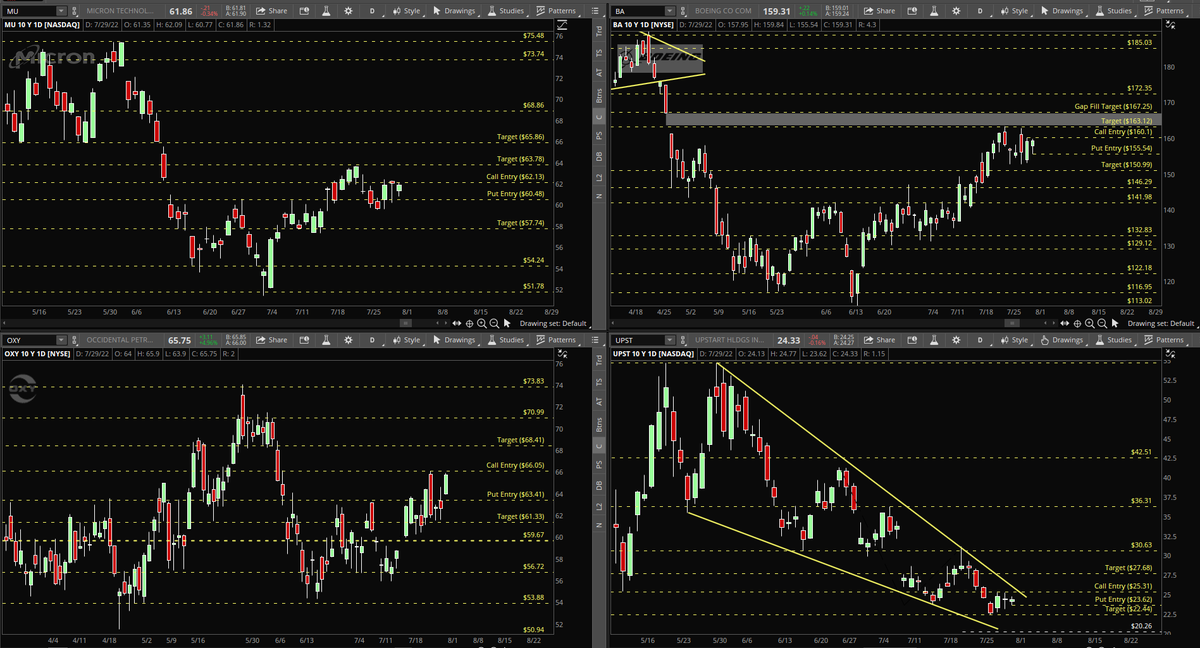1200x648 pixels.
Task: Toggle price axis auto-scale icon on BA chart
Action: click(1170, 24)
